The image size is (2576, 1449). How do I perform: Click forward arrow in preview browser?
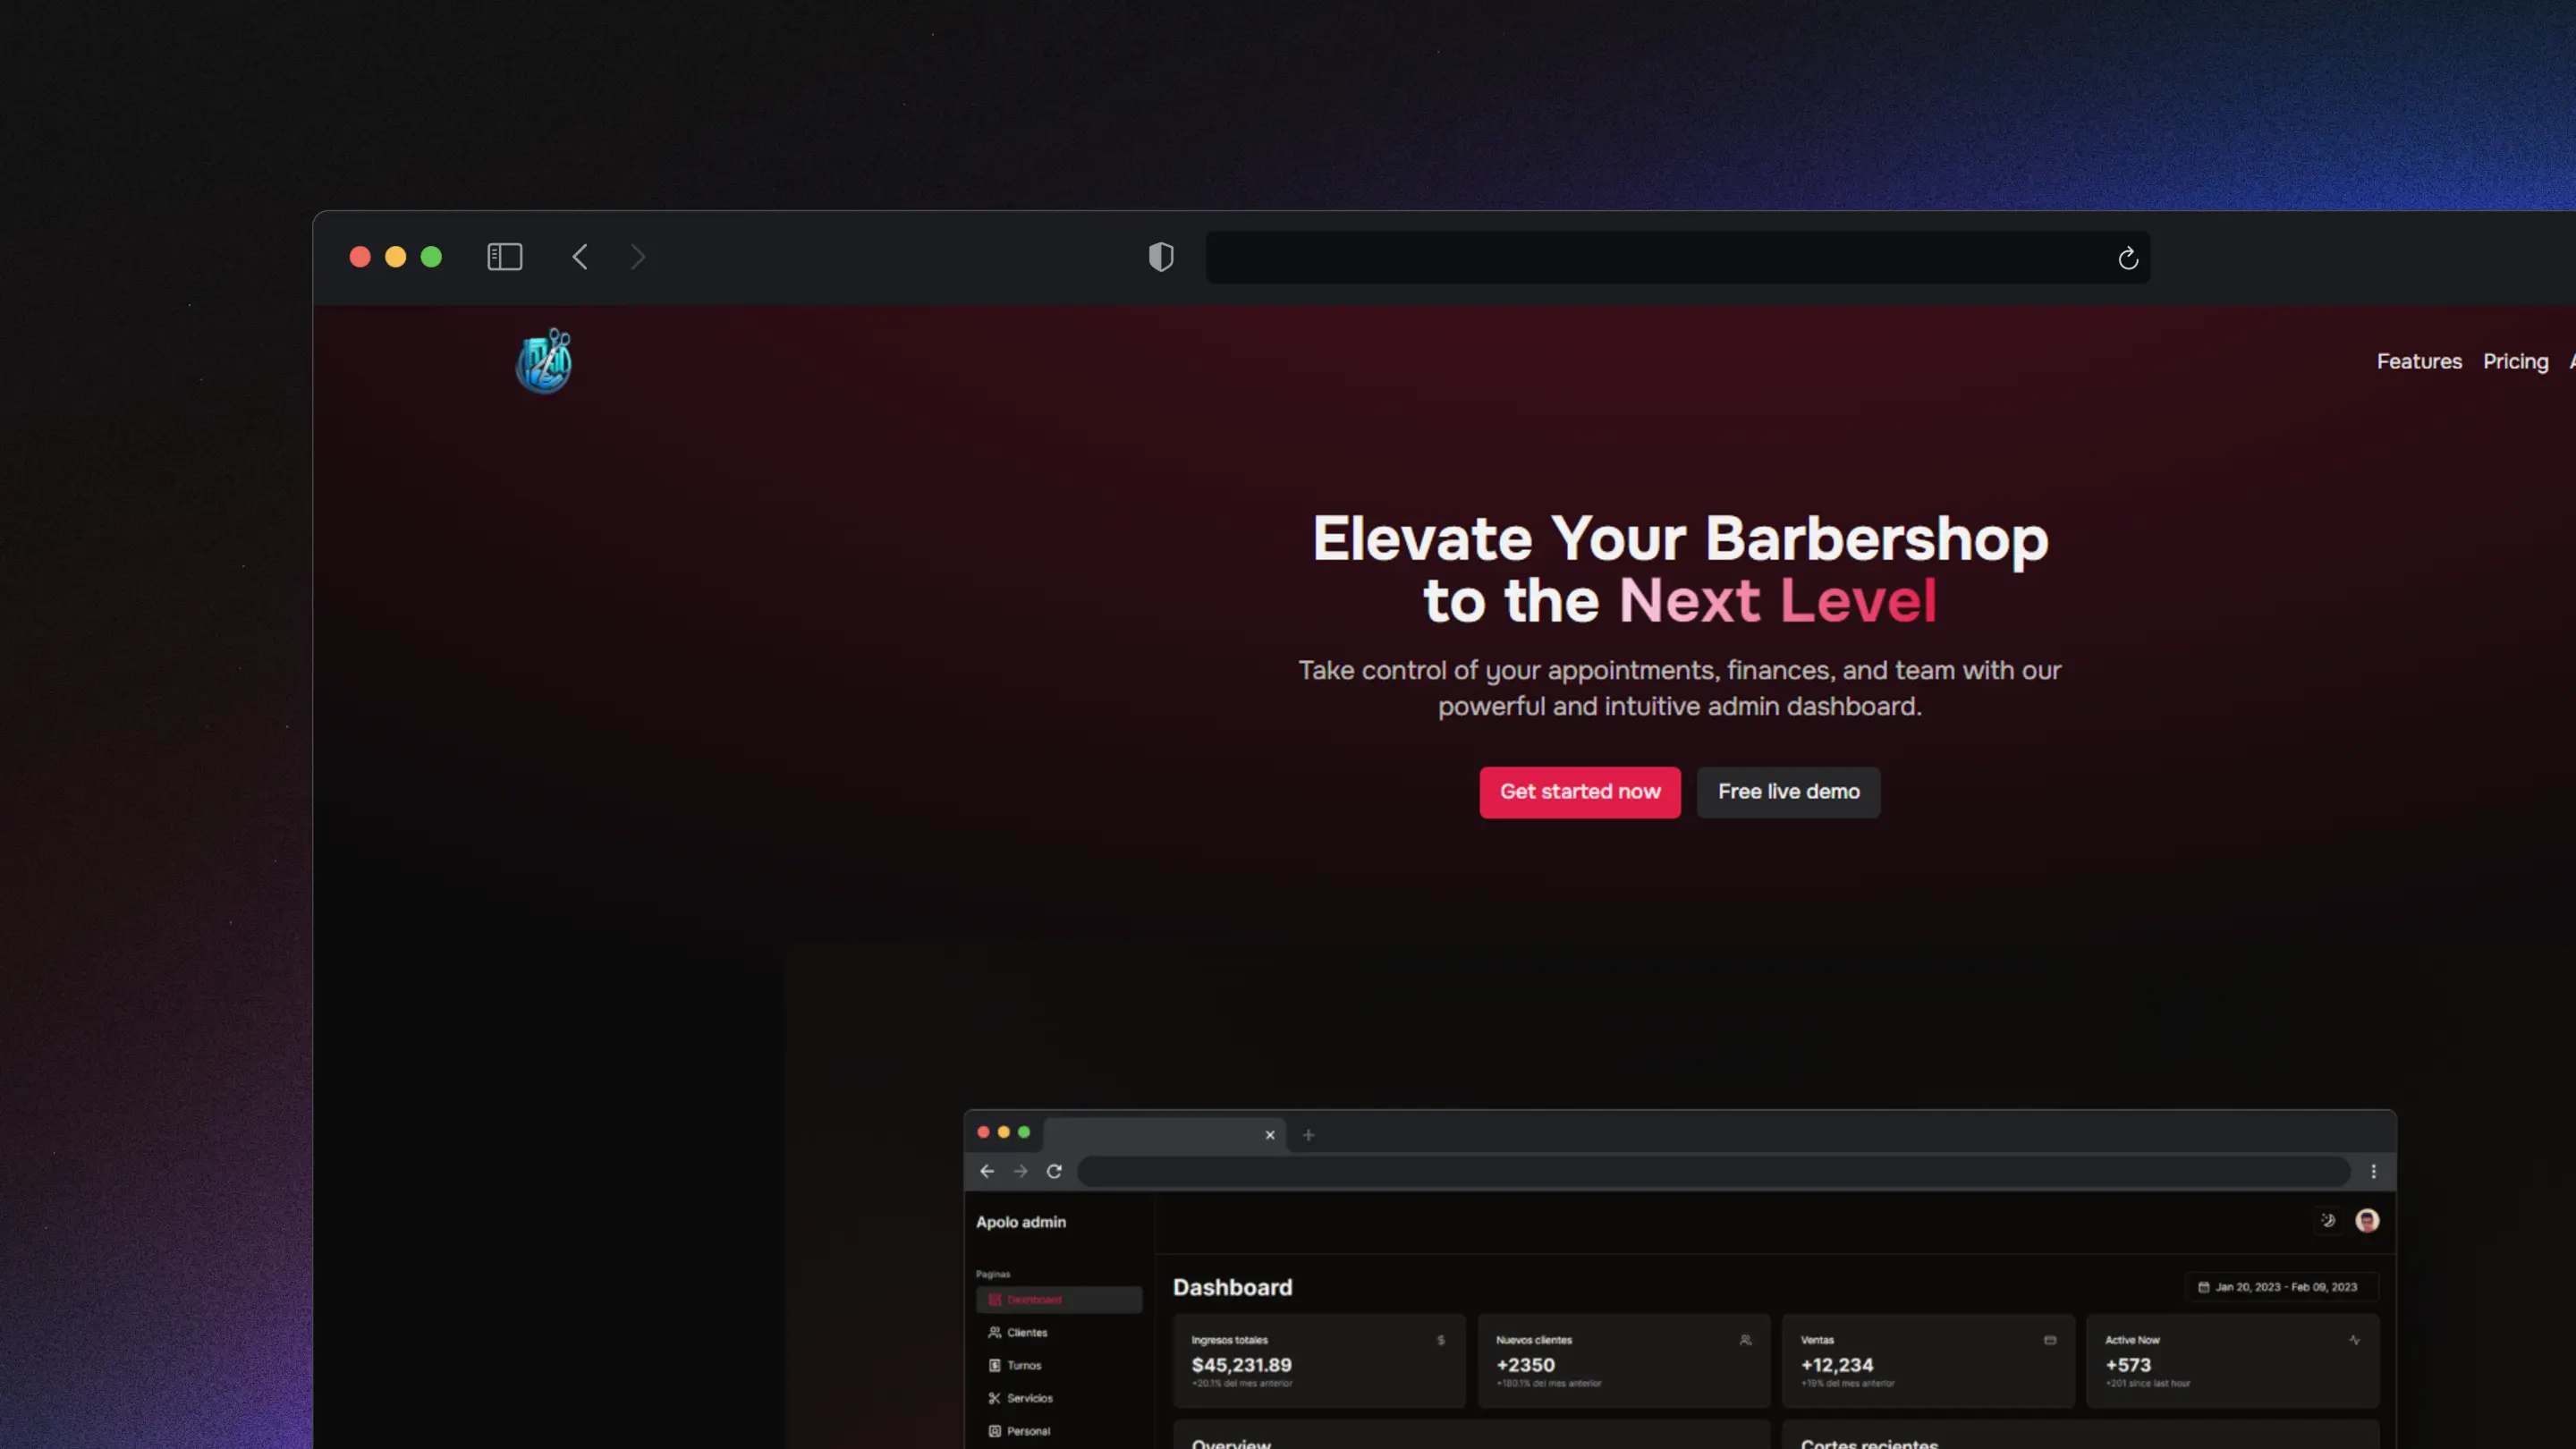tap(1020, 1171)
